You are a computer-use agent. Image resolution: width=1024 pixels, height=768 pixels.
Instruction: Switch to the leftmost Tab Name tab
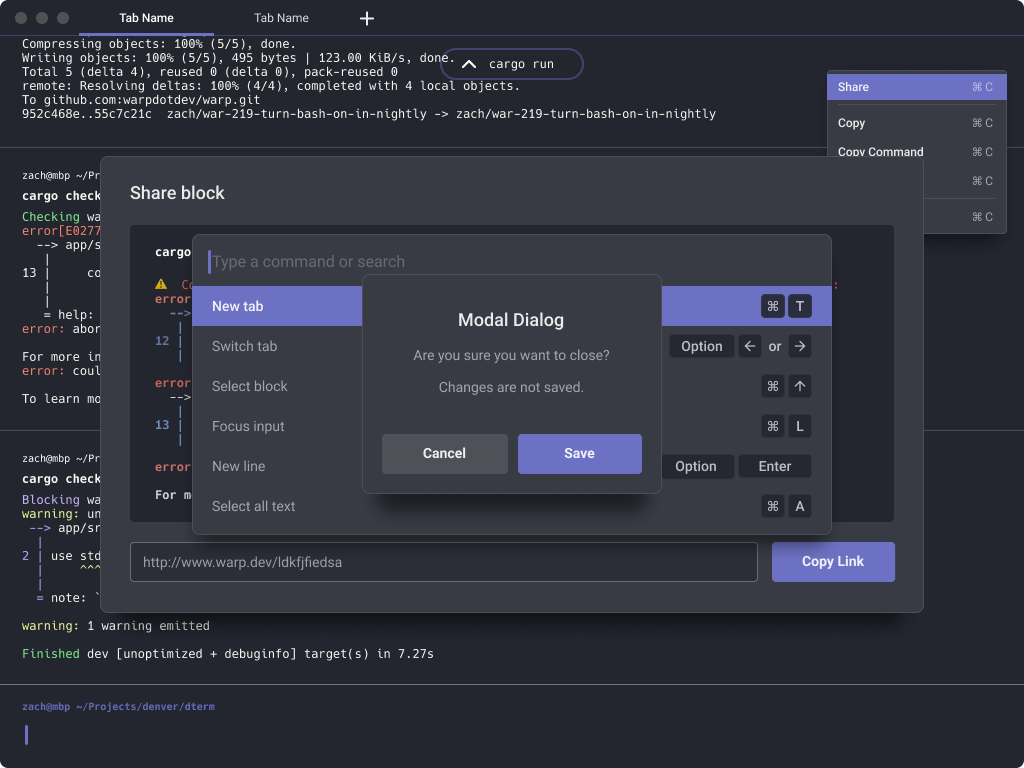[x=146, y=18]
